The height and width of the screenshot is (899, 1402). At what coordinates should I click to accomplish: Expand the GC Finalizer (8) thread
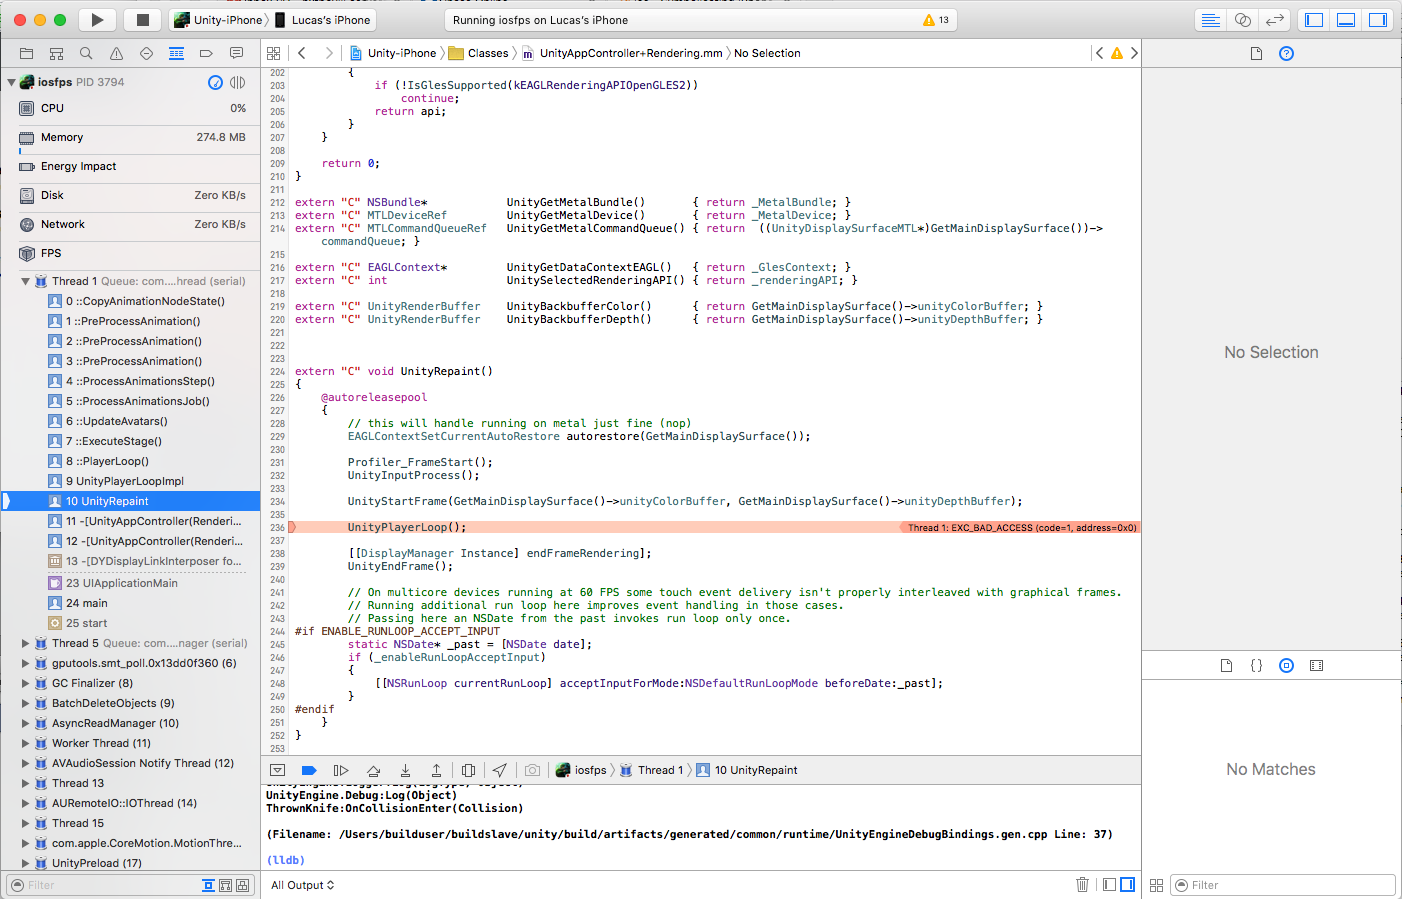(25, 683)
